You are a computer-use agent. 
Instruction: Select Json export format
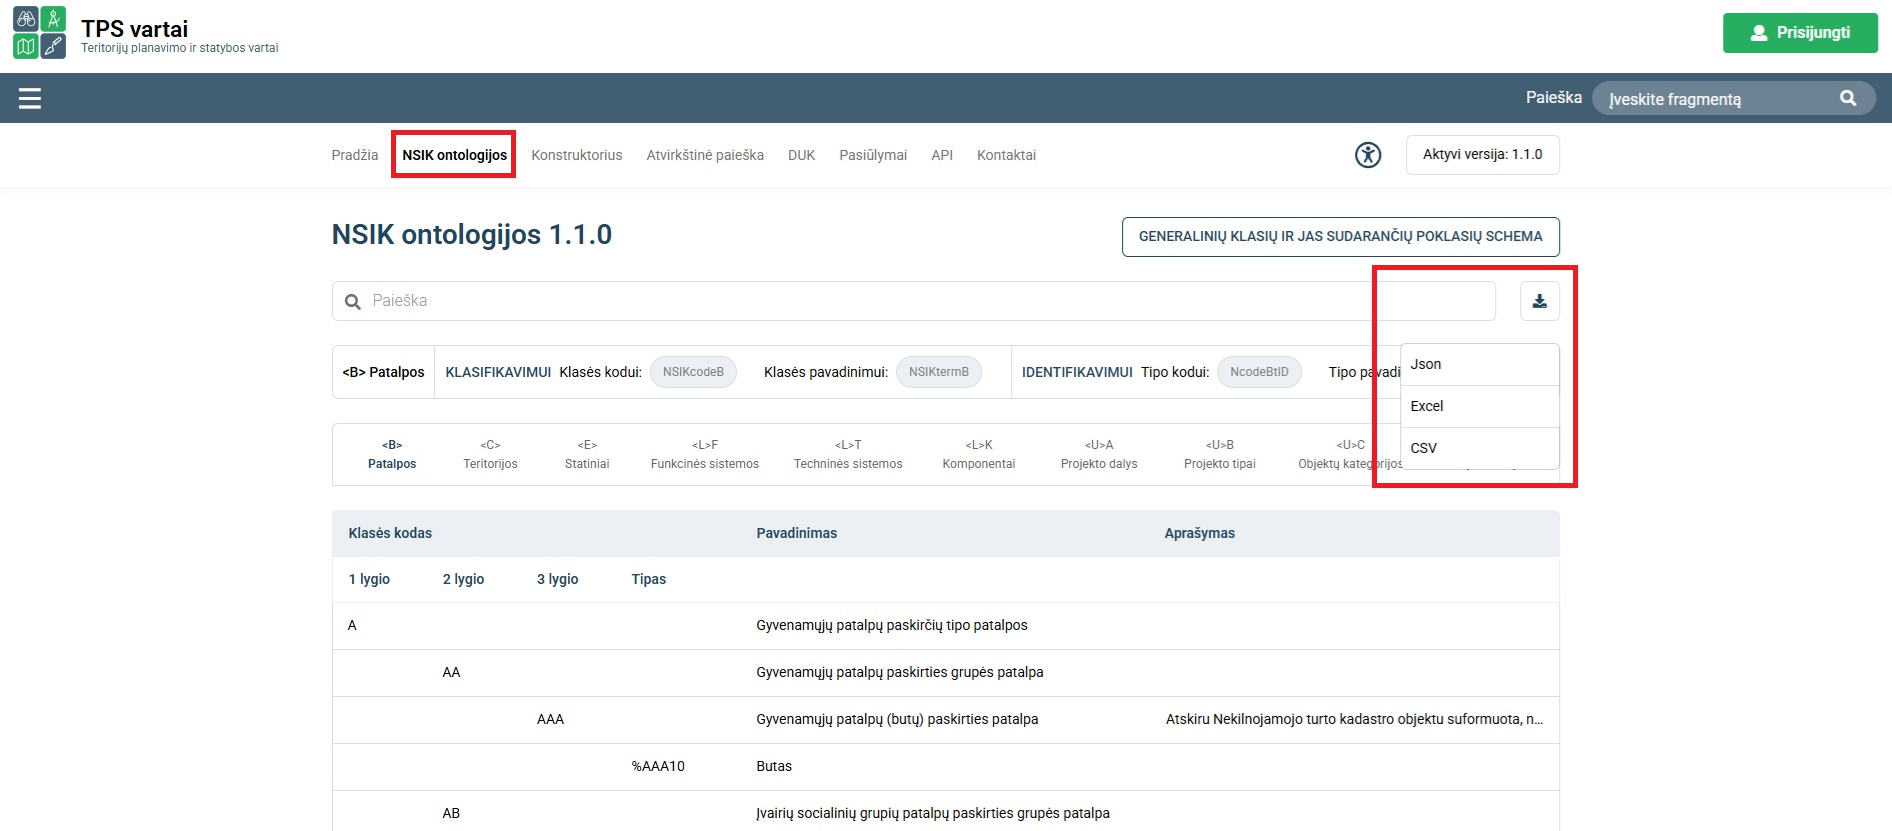[1479, 364]
